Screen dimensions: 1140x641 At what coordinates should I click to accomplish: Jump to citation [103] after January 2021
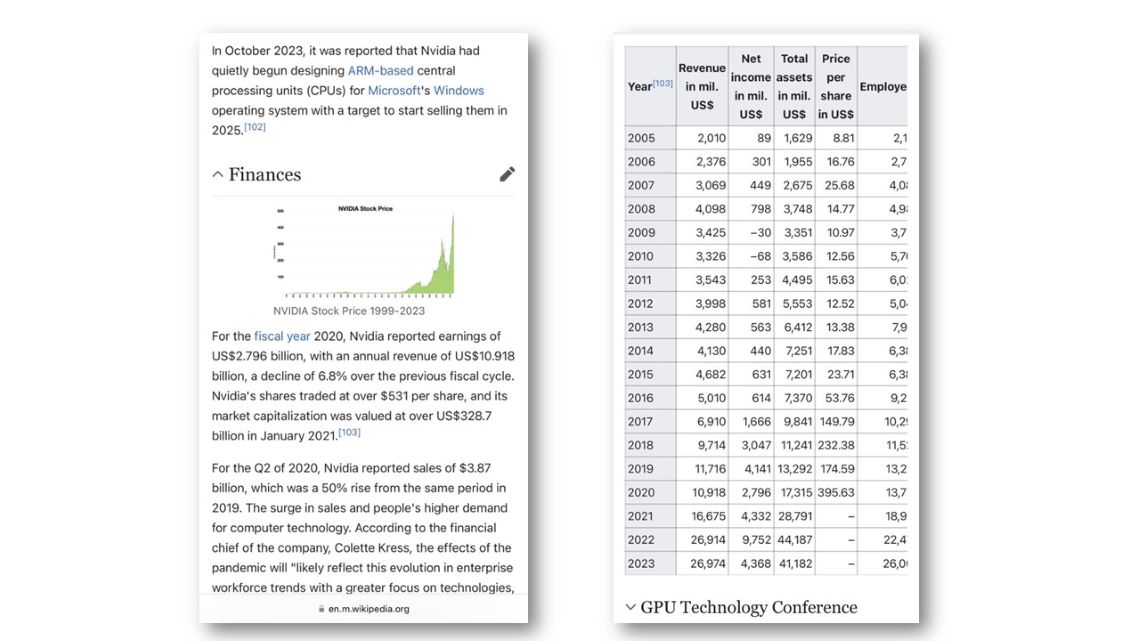click(x=349, y=433)
